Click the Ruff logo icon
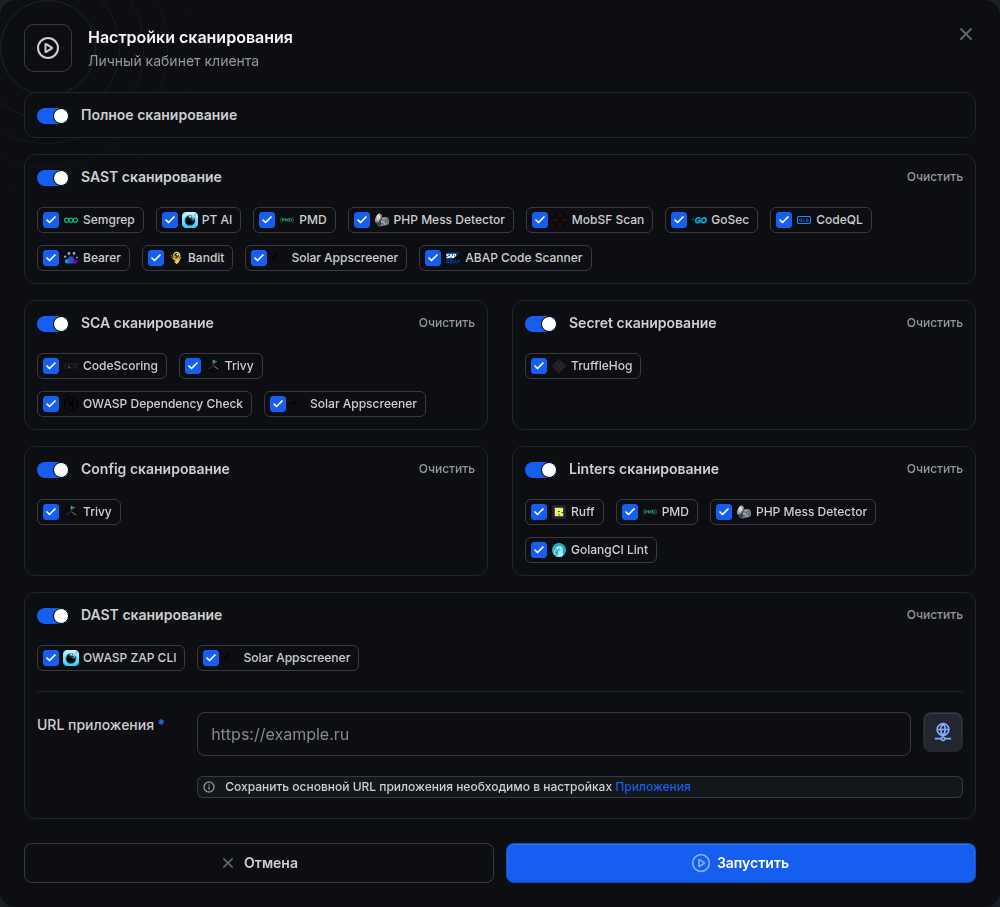The width and height of the screenshot is (1000, 907). pos(559,512)
